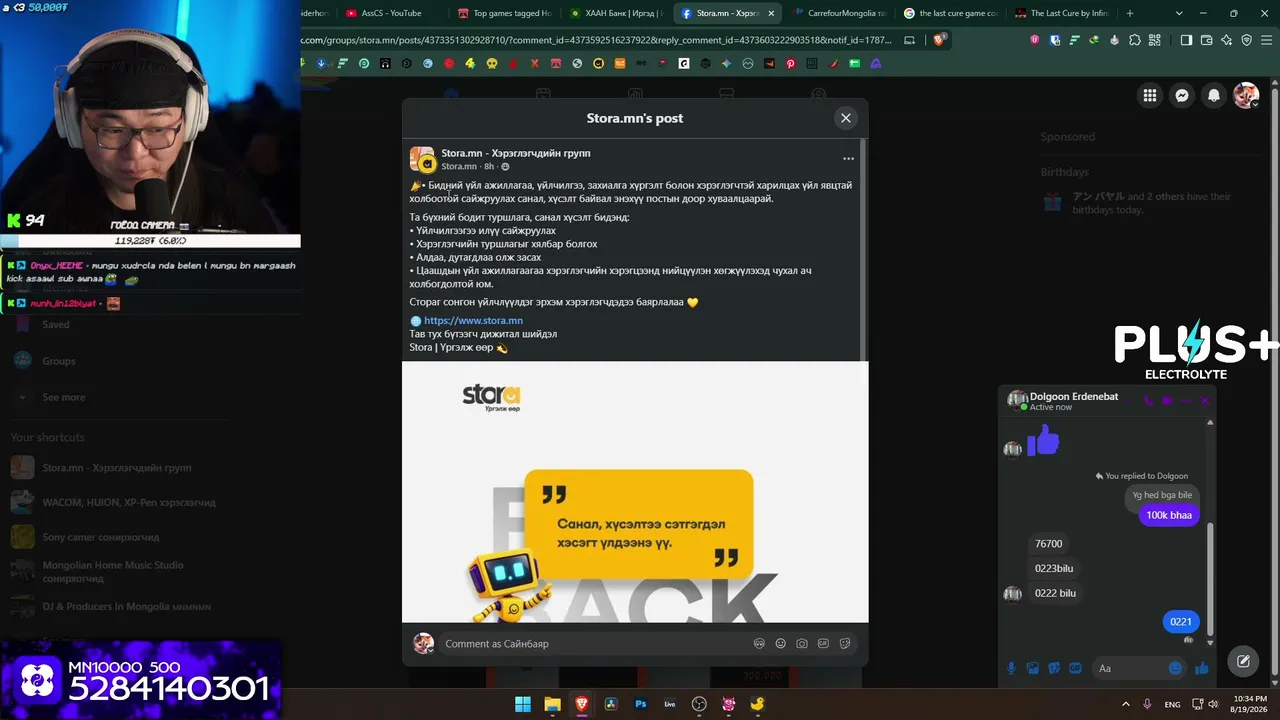Choose a GIF in the chat

coord(1076,668)
